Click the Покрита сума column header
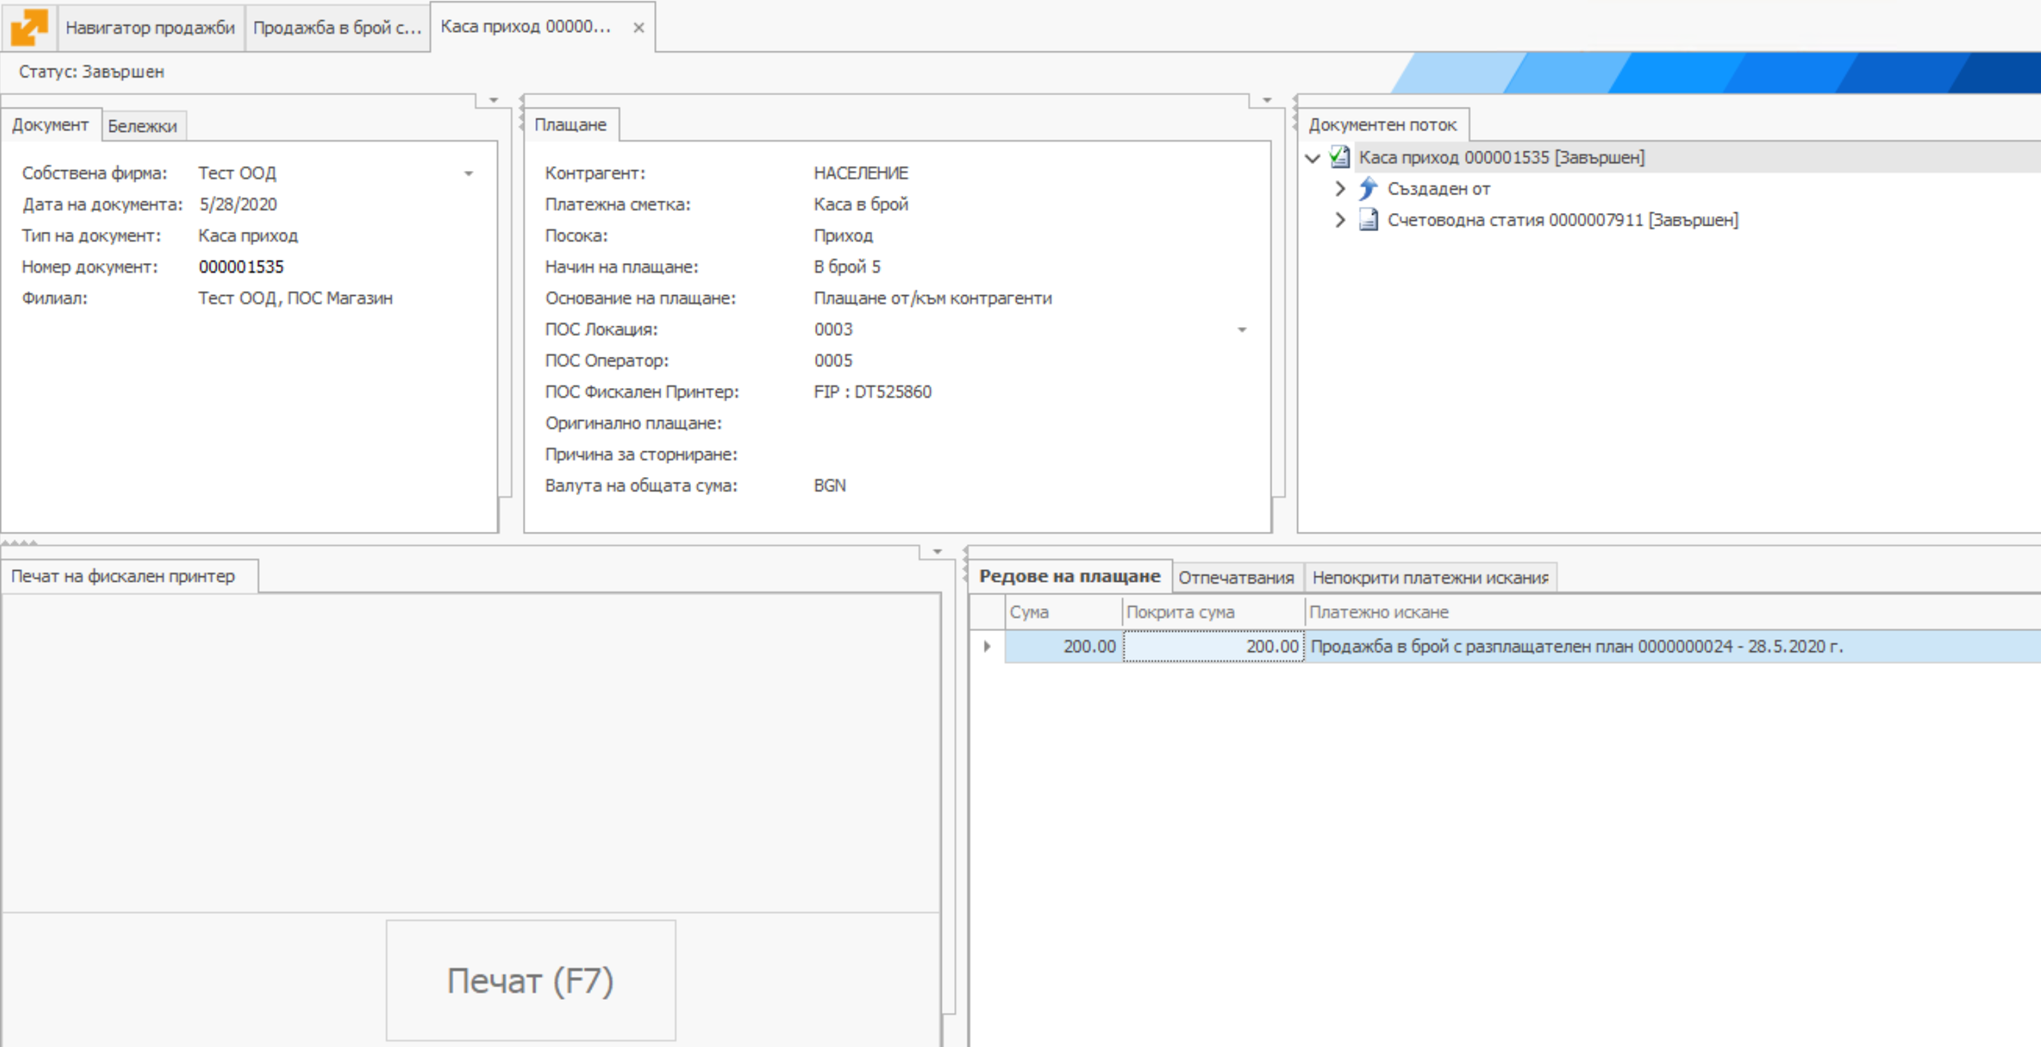 point(1213,612)
